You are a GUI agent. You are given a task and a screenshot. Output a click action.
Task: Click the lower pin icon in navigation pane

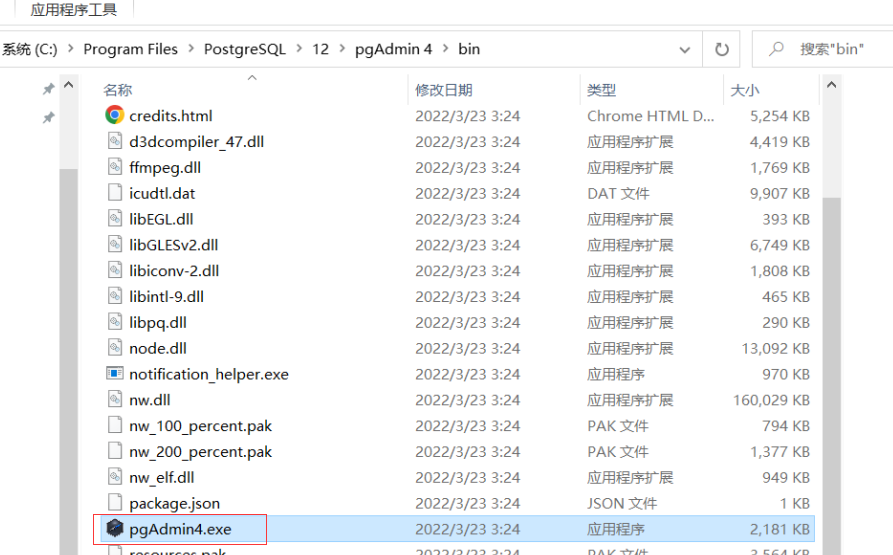[48, 118]
